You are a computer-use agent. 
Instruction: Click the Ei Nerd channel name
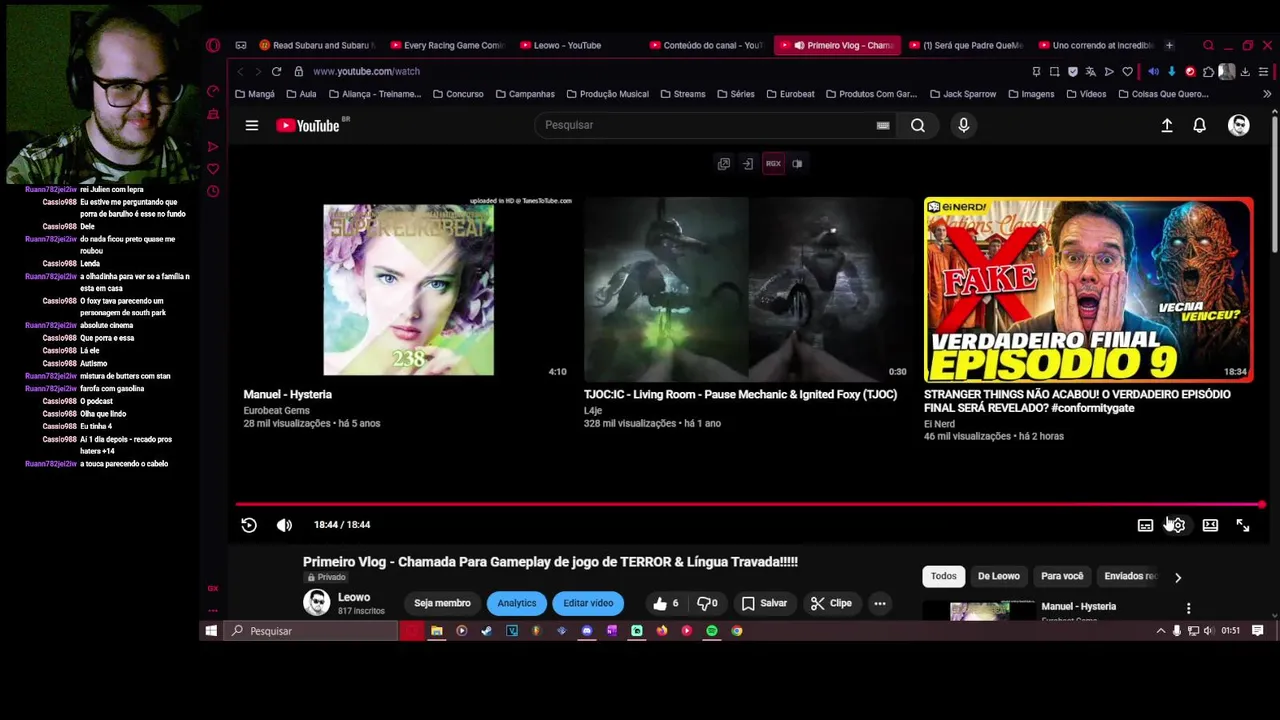click(939, 424)
